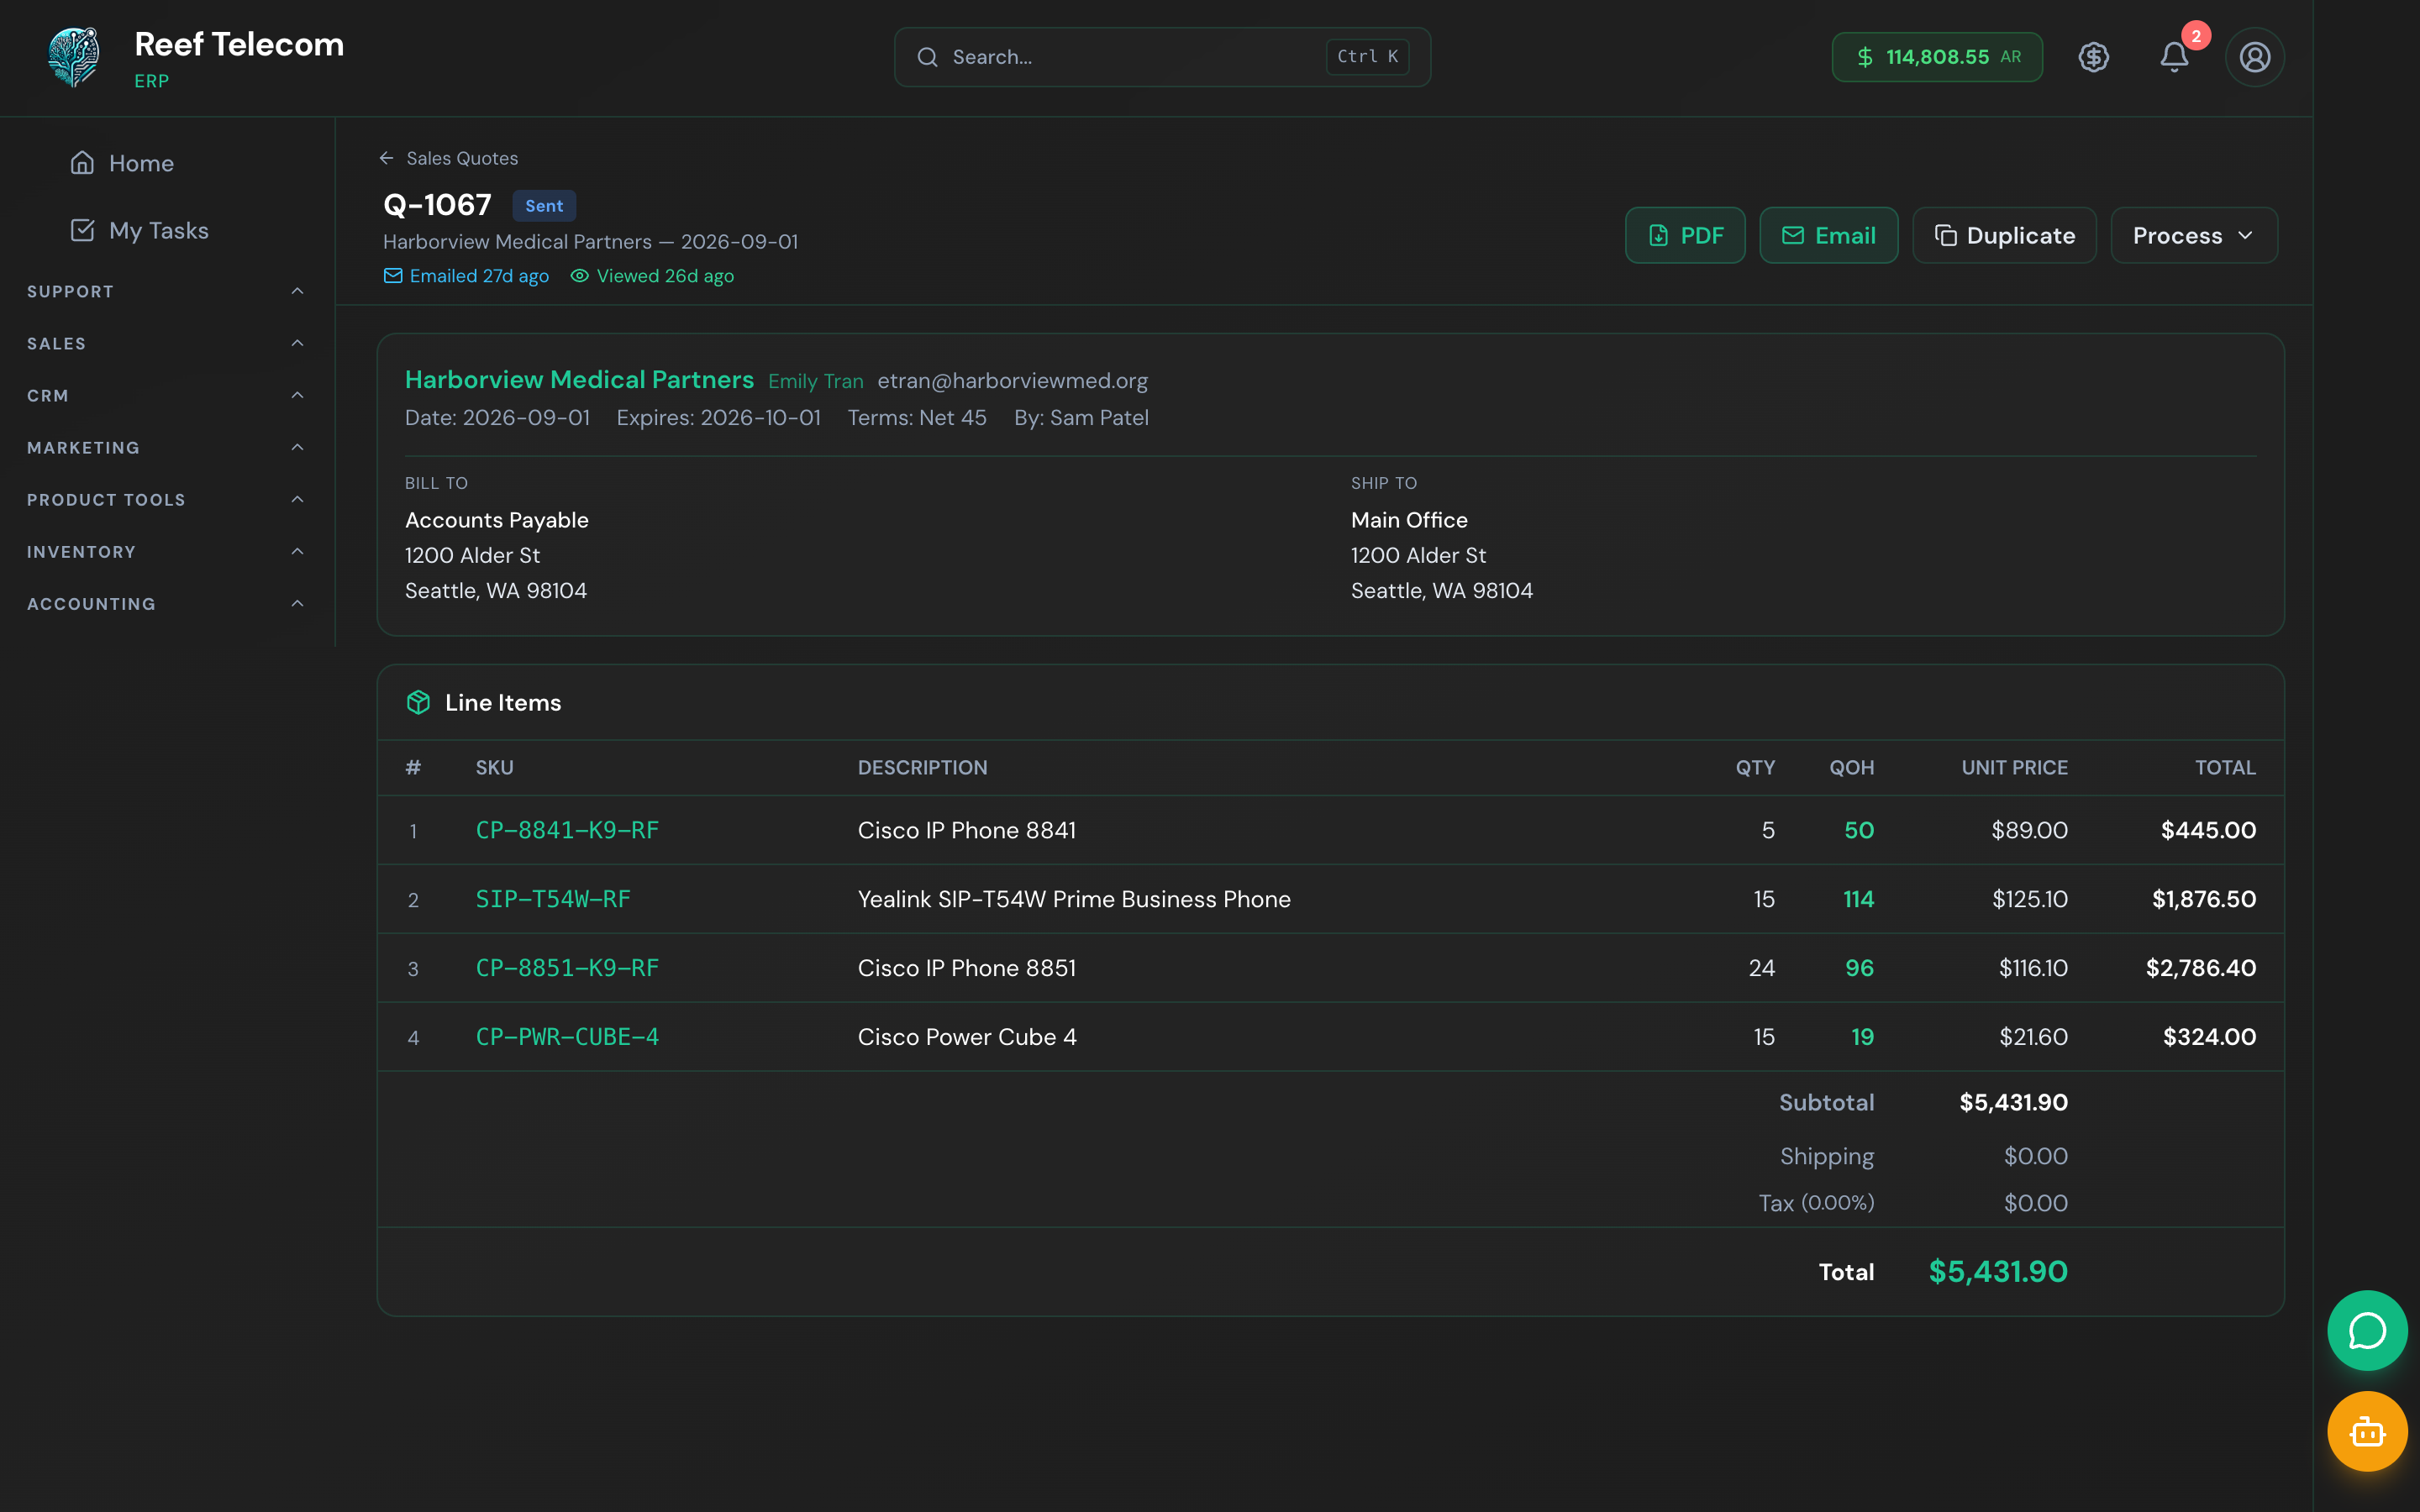The width and height of the screenshot is (2420, 1512).
Task: Open SKU CP-8841-K9-RF
Action: point(567,830)
